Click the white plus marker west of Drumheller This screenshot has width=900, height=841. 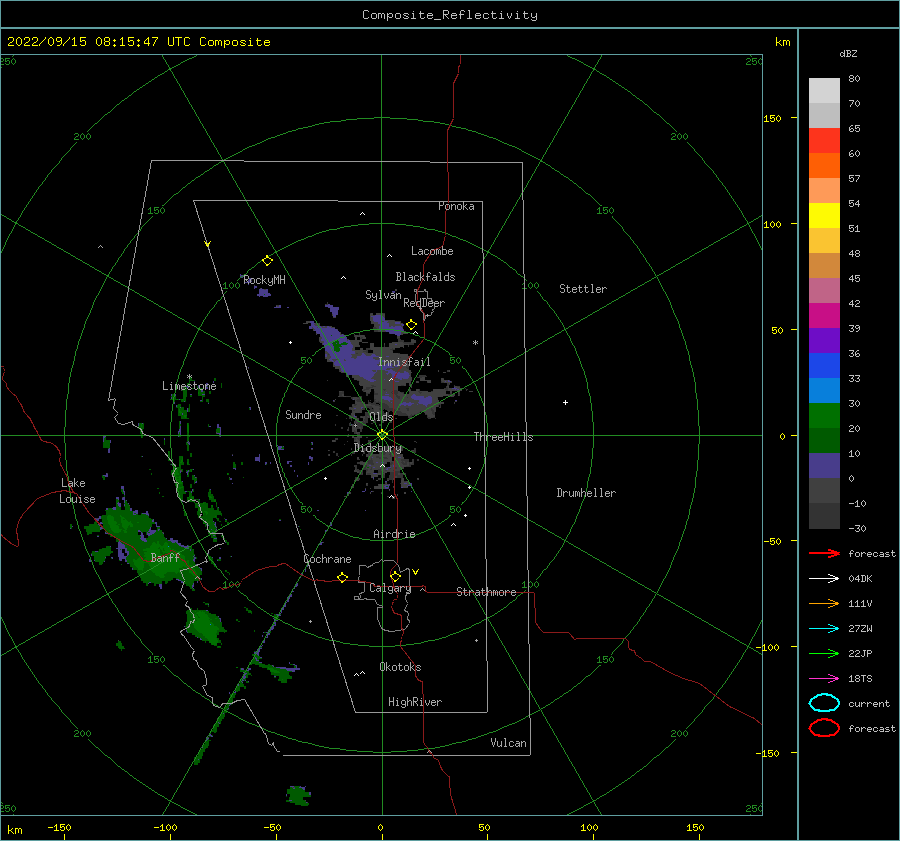(x=565, y=402)
